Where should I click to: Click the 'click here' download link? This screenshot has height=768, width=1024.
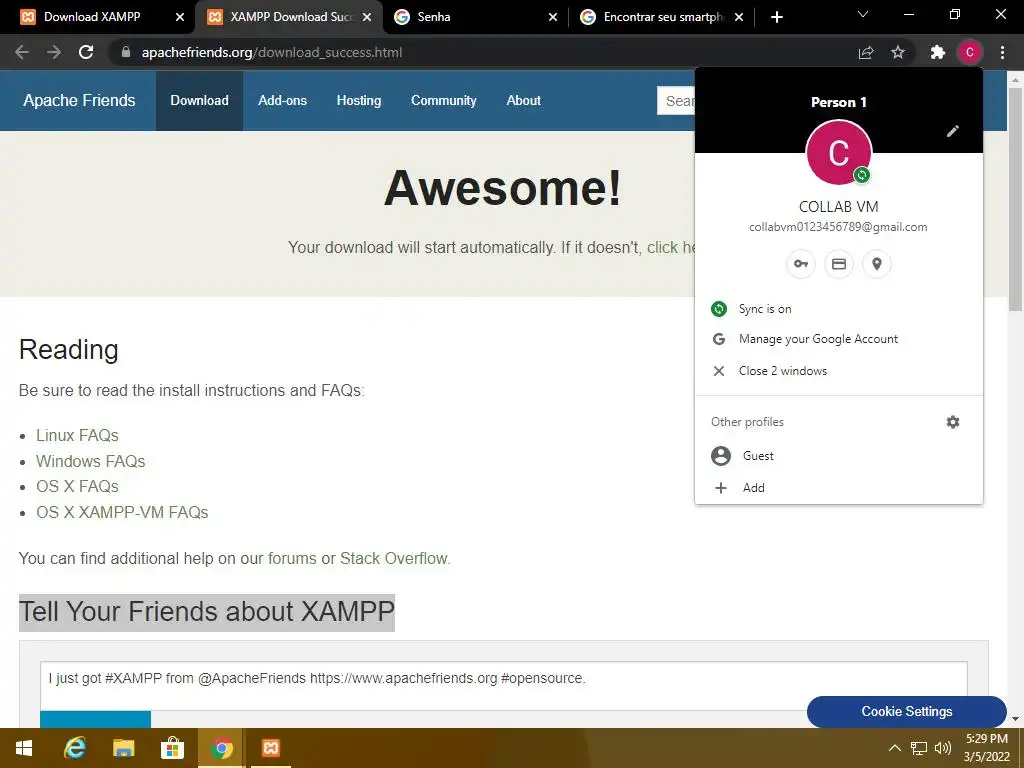coord(671,248)
